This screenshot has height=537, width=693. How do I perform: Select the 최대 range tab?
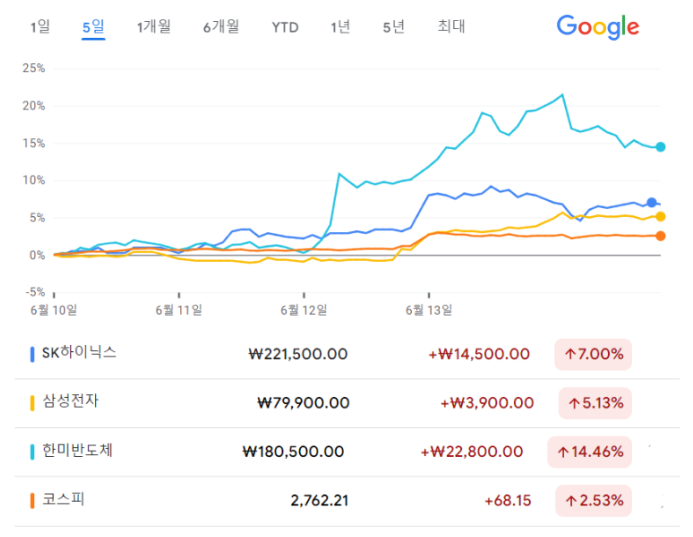coord(451,27)
